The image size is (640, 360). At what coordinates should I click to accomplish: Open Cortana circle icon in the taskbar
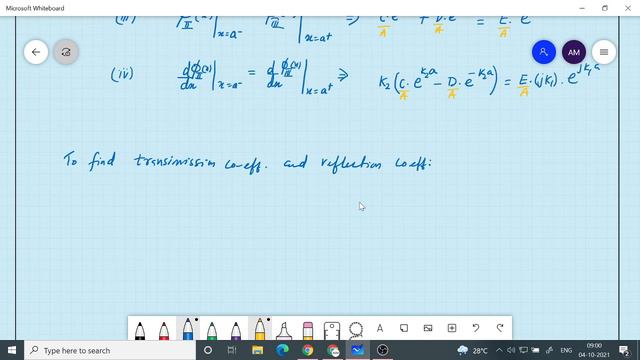(208, 350)
